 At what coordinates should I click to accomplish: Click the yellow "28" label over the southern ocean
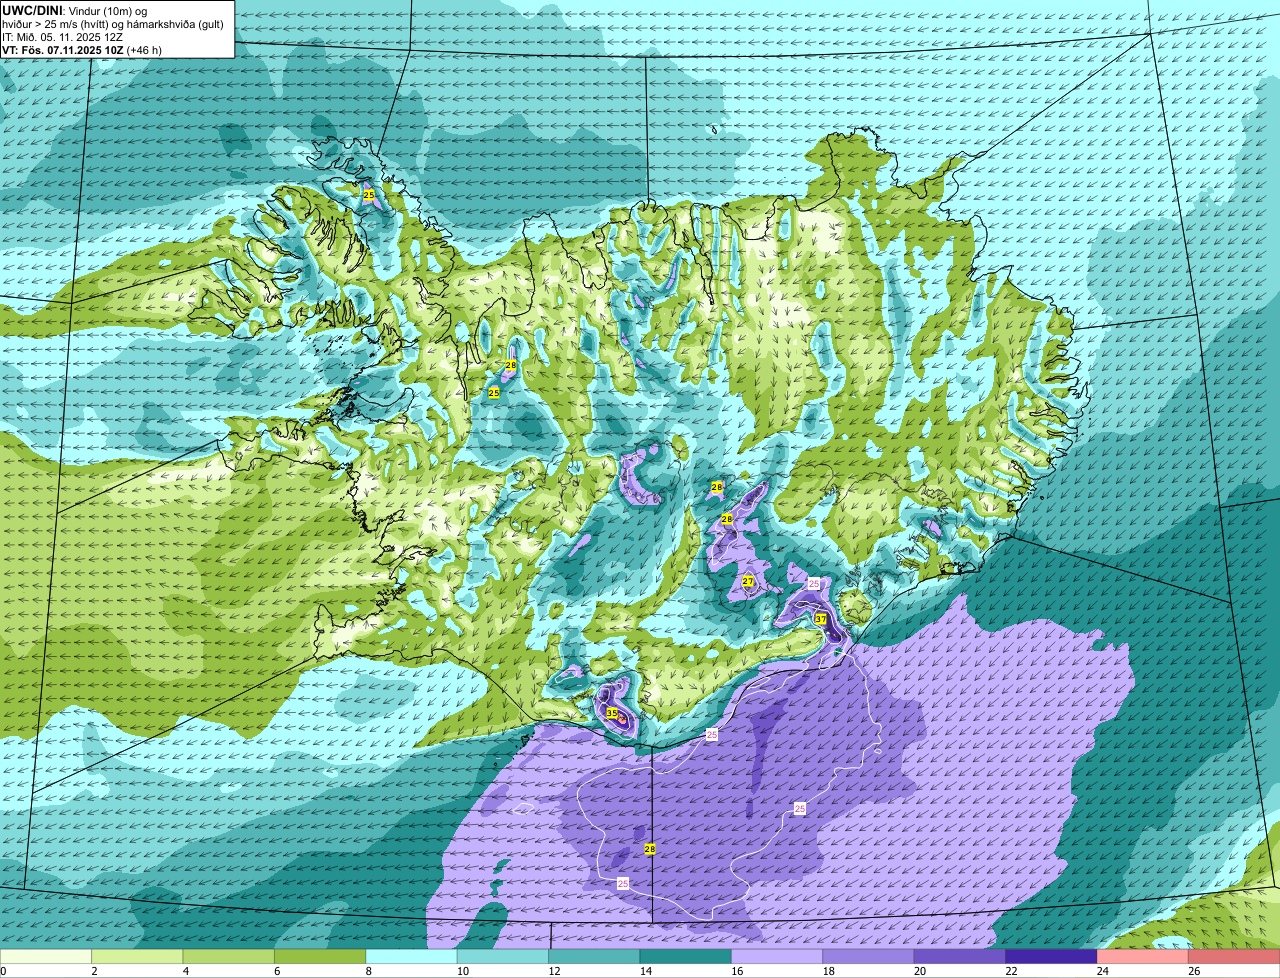650,849
